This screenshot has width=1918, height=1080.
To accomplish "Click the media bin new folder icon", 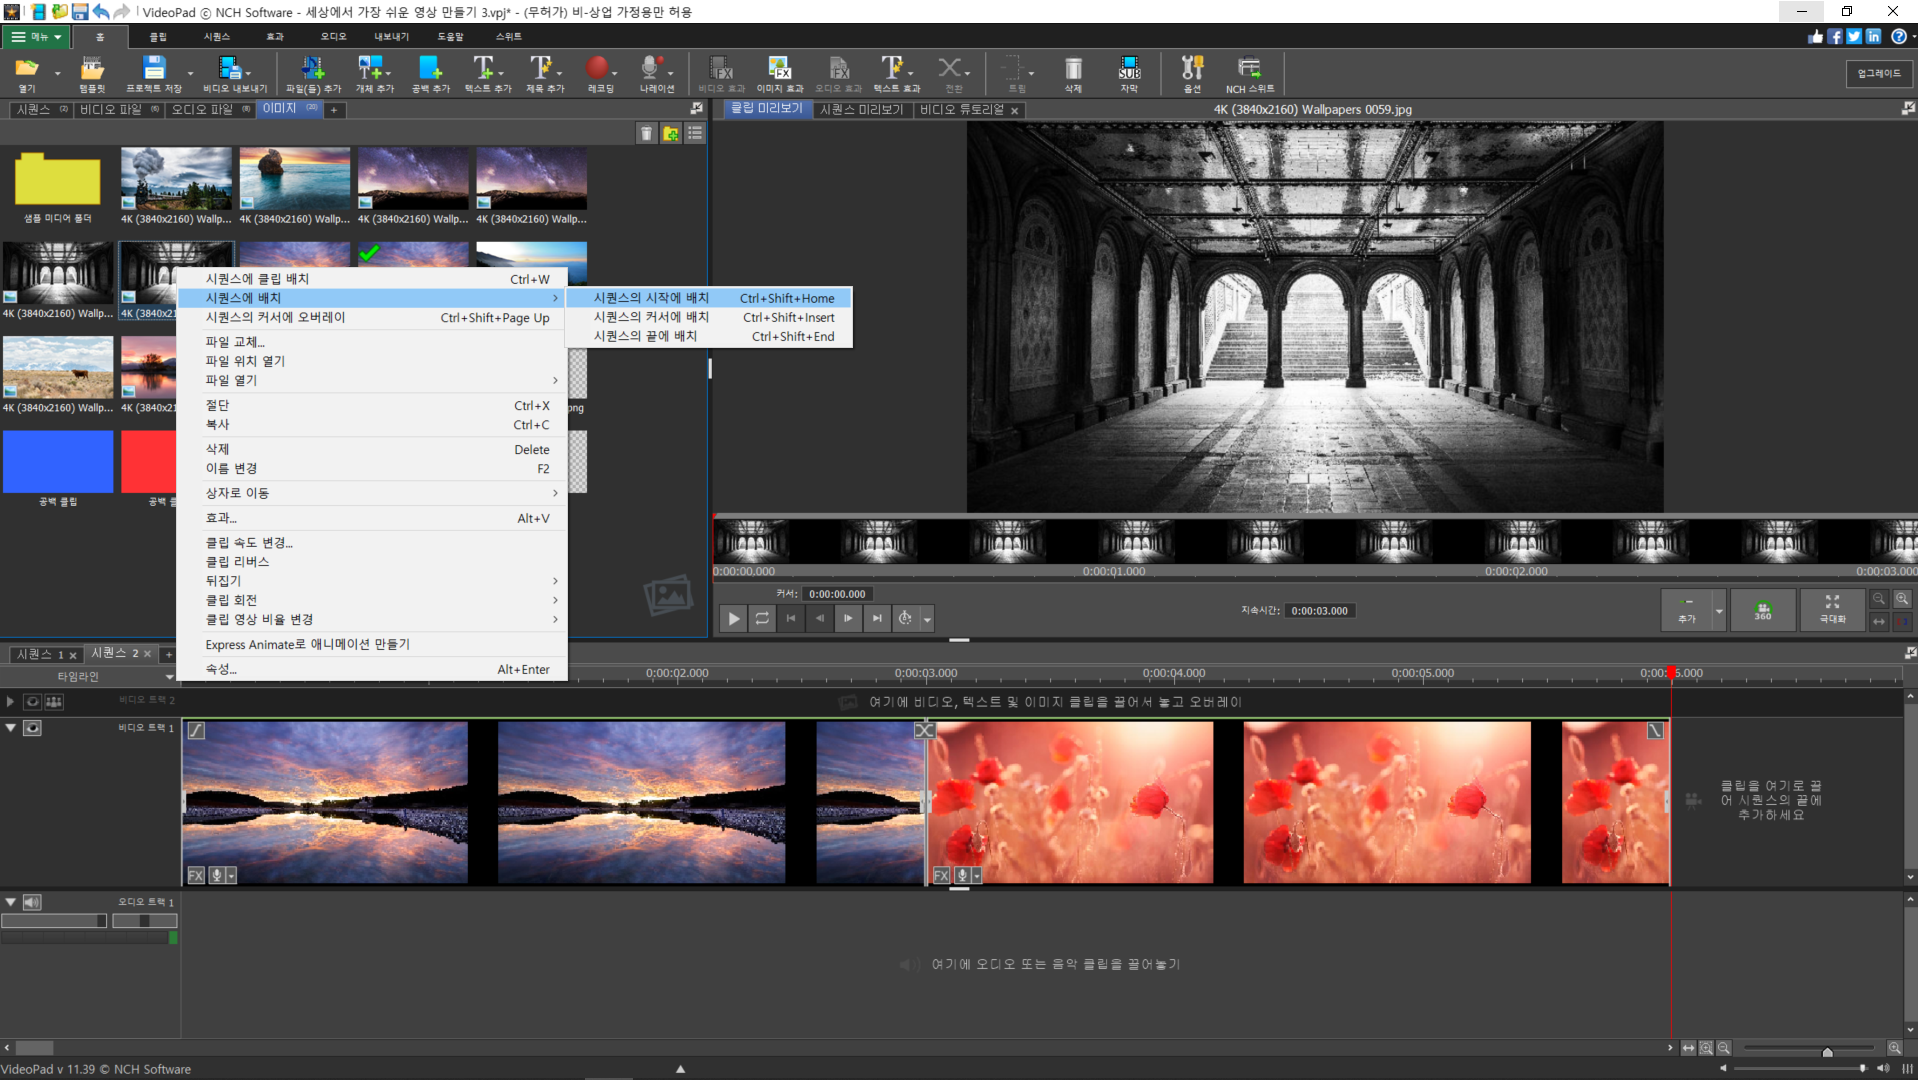I will pos(671,134).
